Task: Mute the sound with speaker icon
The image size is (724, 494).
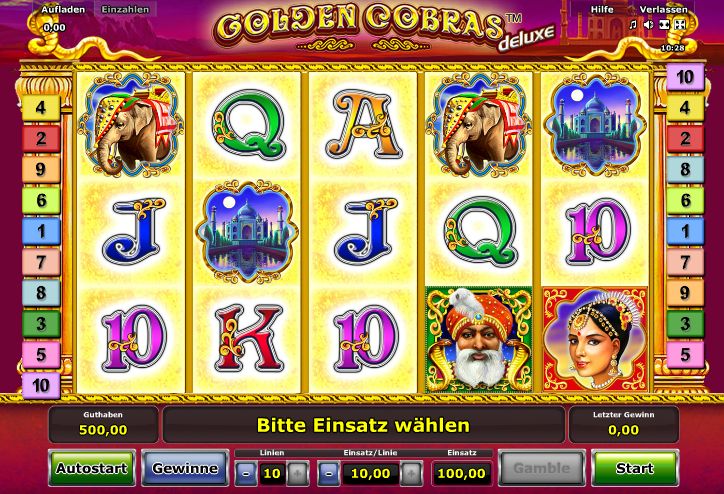Action: tap(648, 24)
